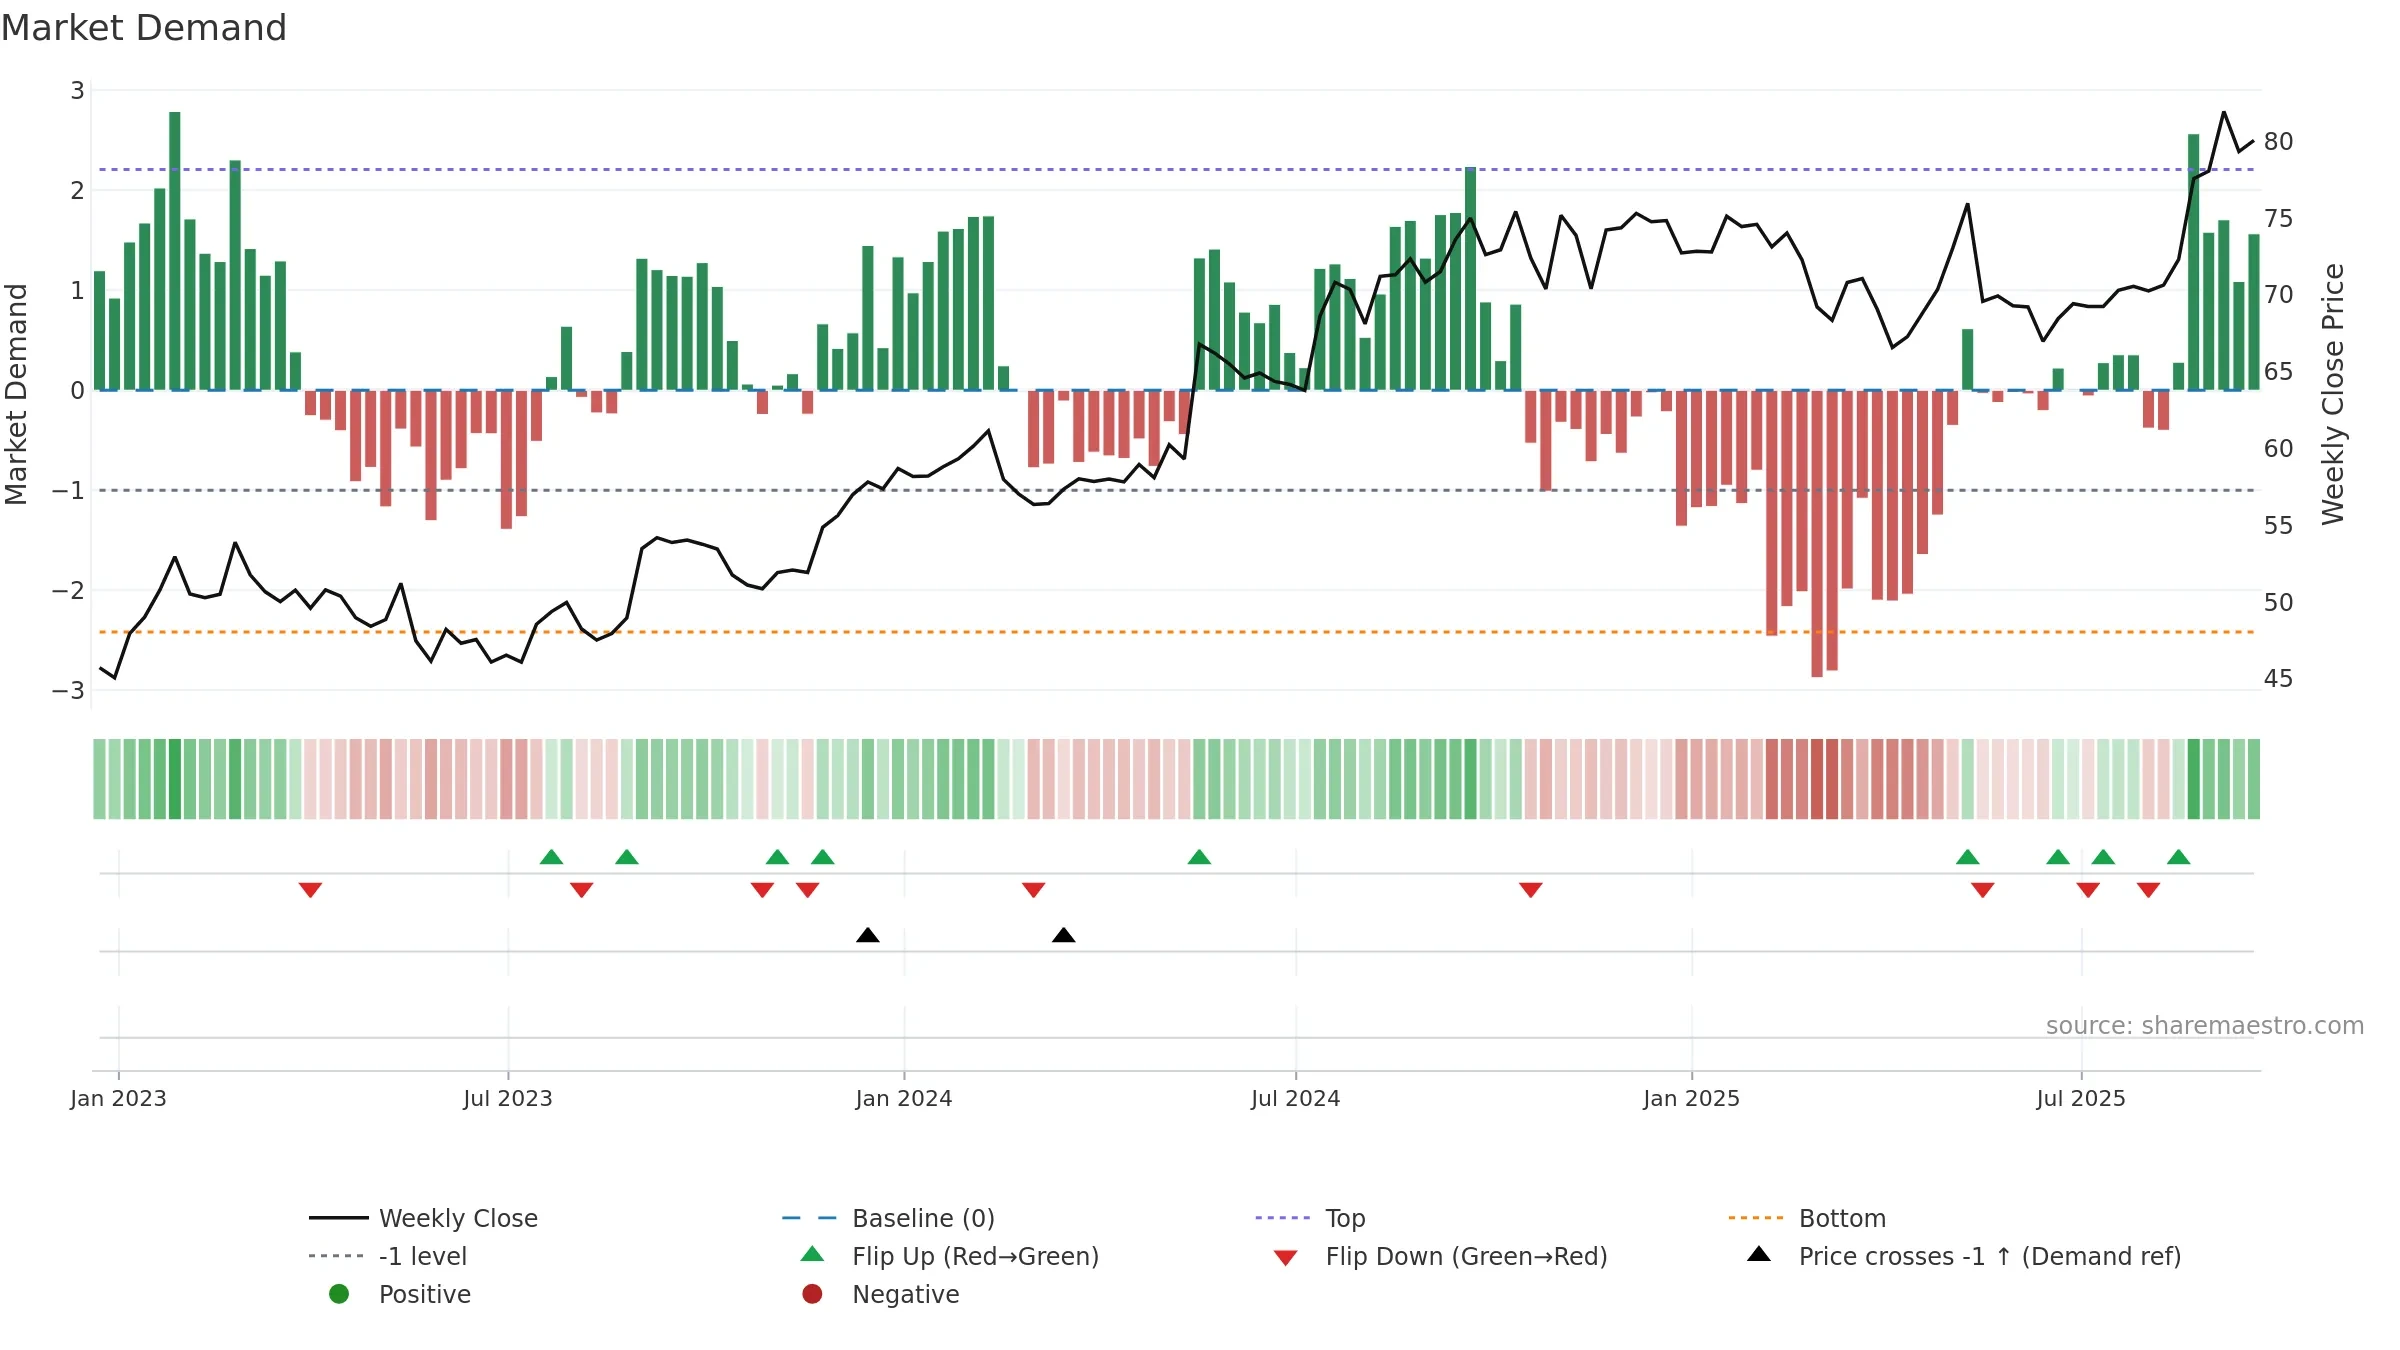Click the Top legend label
This screenshot has width=2400, height=1350.
point(1345,1218)
